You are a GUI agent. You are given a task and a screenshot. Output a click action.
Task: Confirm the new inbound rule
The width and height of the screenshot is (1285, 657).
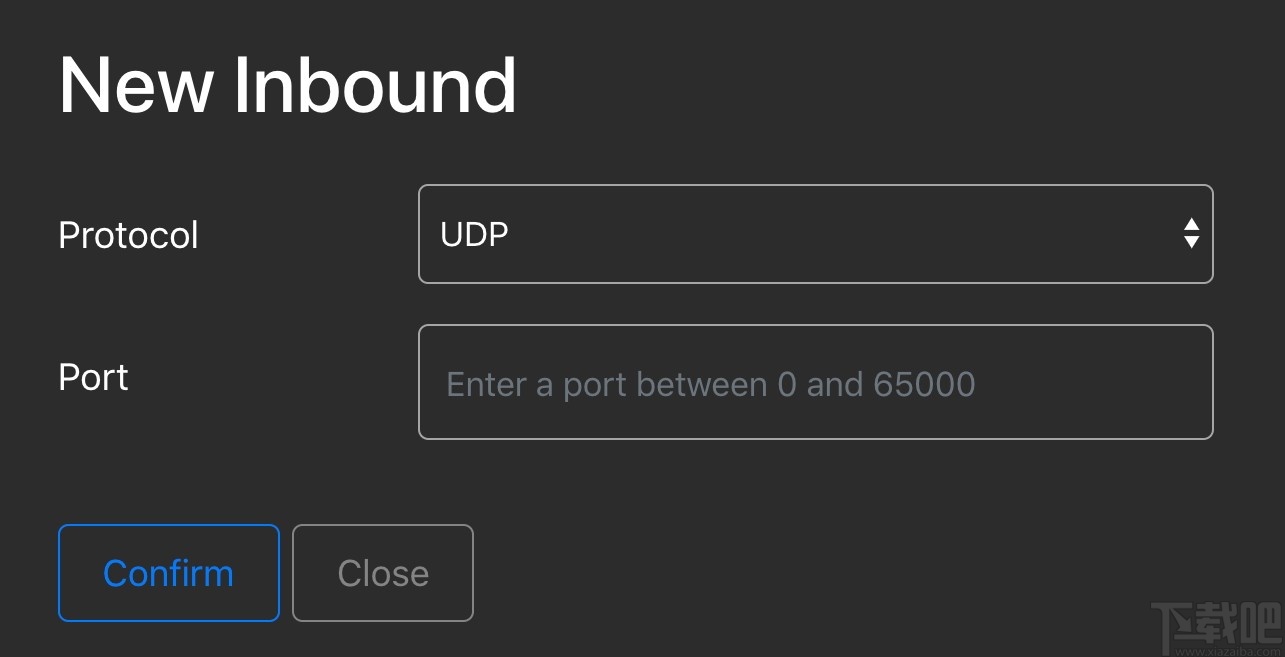[168, 573]
